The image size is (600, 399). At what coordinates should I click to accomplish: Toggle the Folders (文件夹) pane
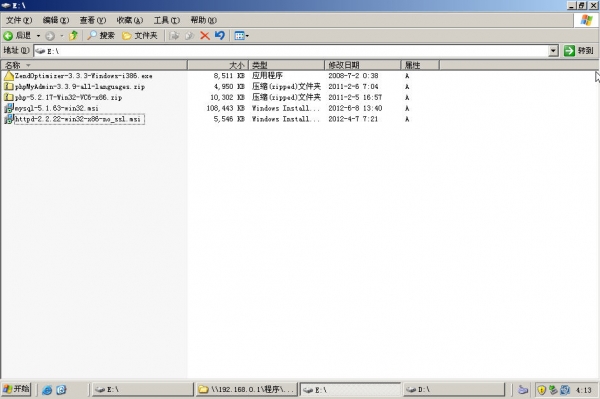[x=140, y=36]
